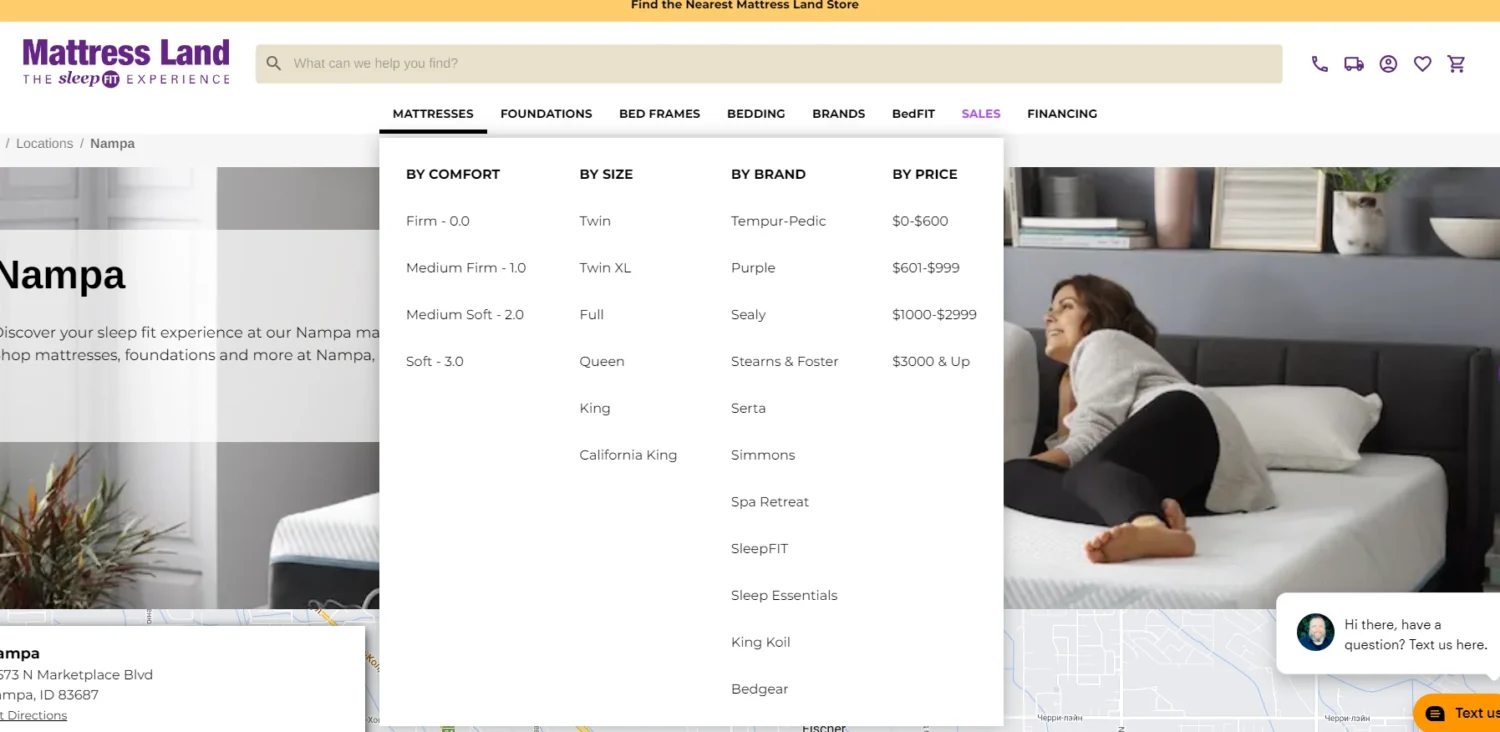Click Find the Nearest Mattress Land Store banner
The width and height of the screenshot is (1500, 732).
point(745,5)
